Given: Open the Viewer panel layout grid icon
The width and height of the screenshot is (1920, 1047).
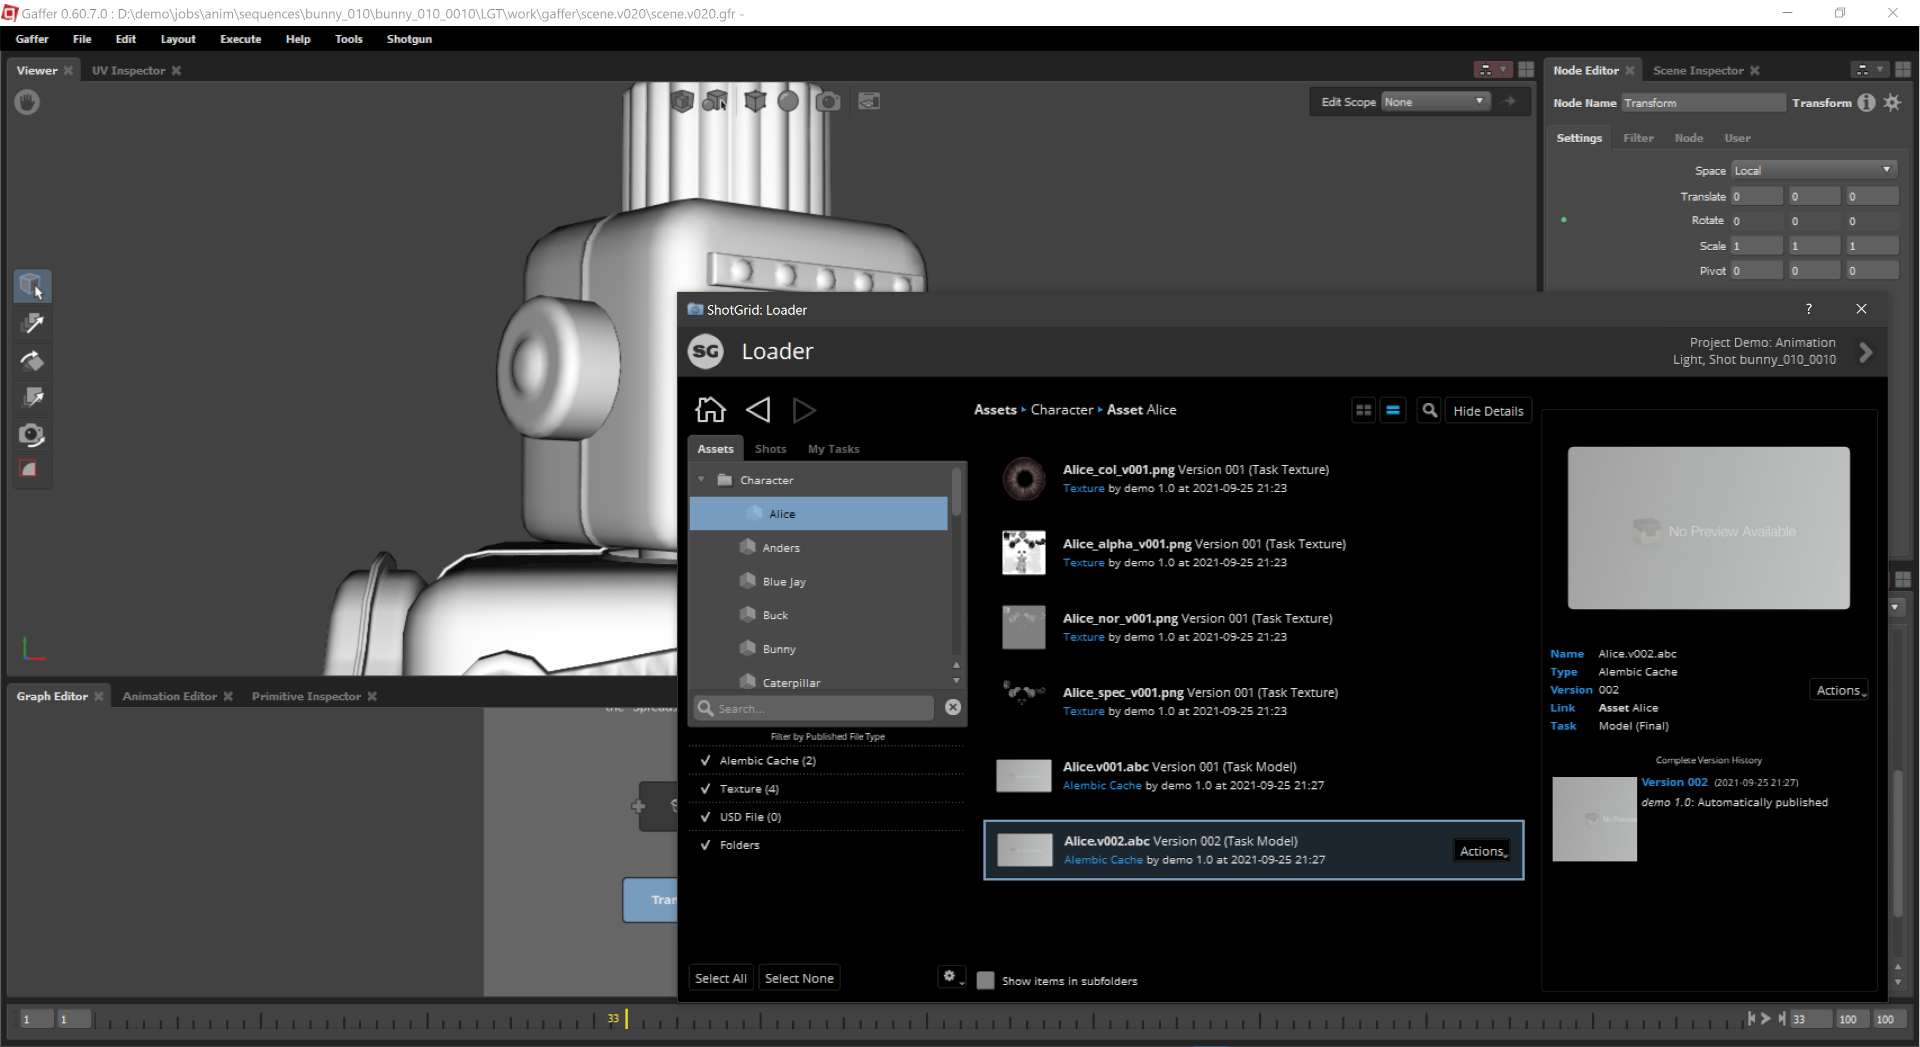Looking at the screenshot, I should coord(1526,70).
